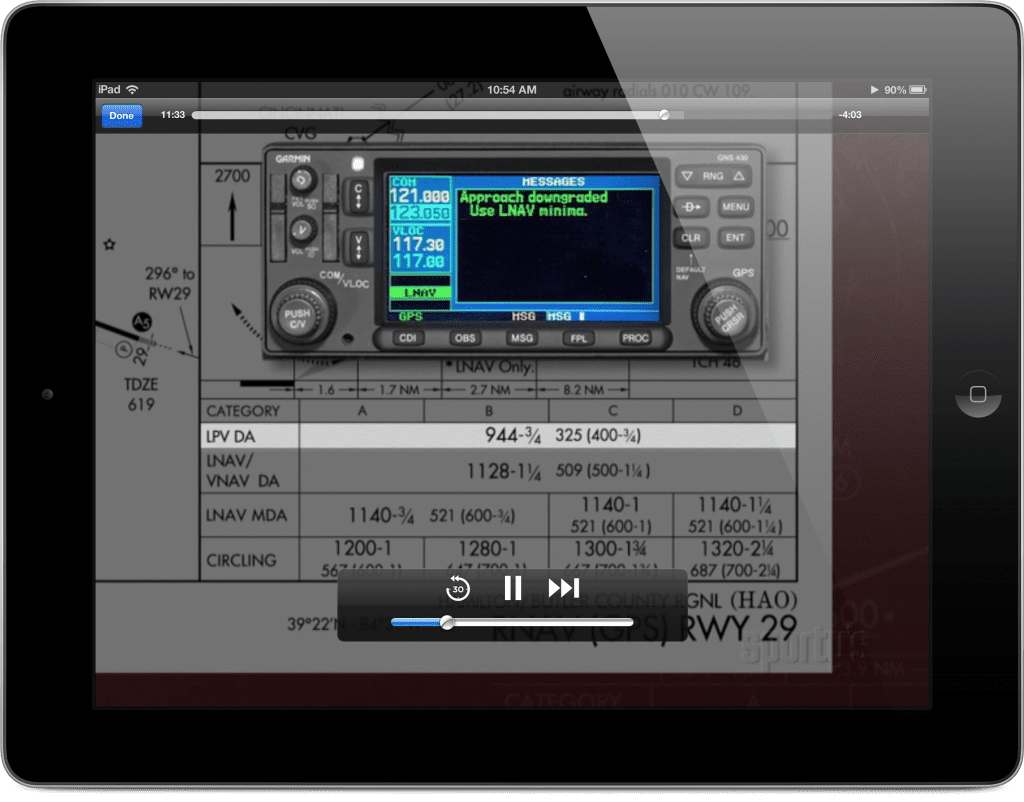Click the ENT button on the Garmin

coord(735,238)
